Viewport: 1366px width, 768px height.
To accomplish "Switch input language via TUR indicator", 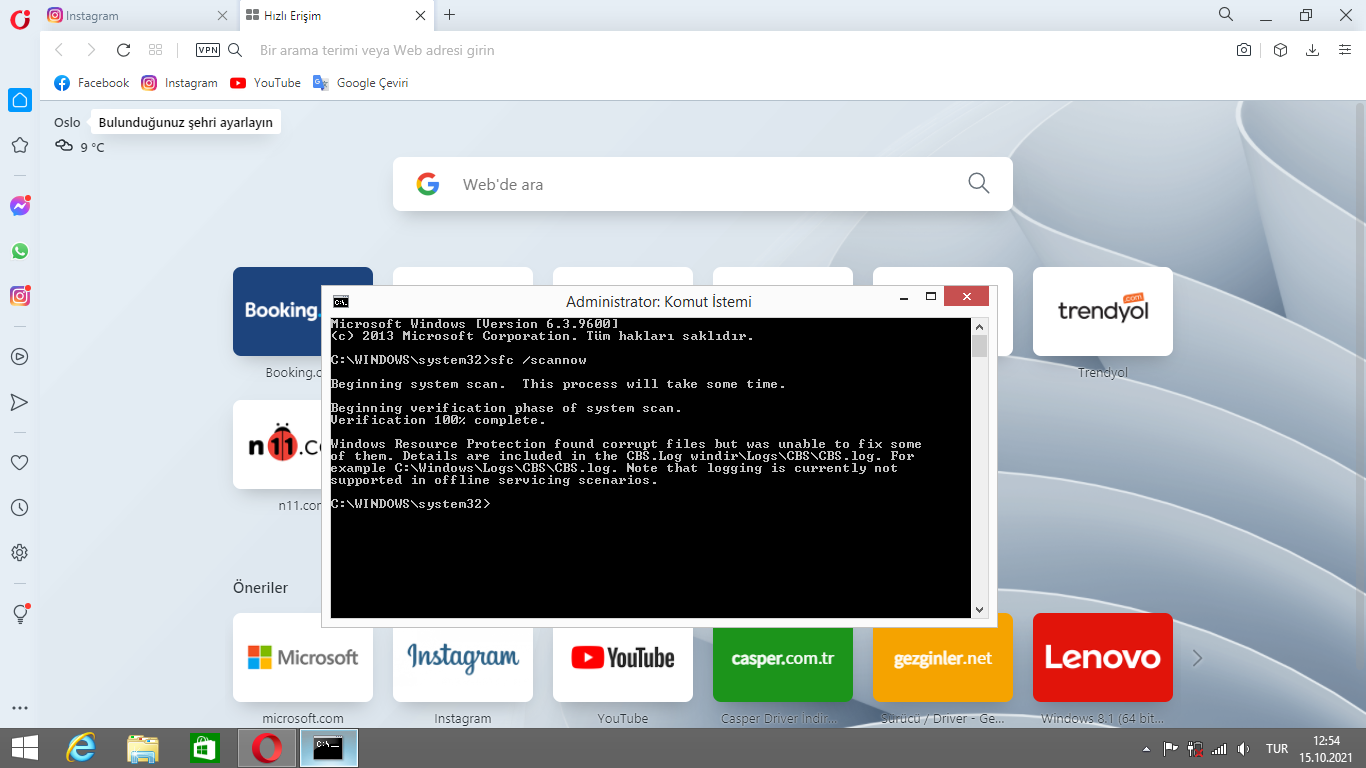I will (x=1277, y=748).
